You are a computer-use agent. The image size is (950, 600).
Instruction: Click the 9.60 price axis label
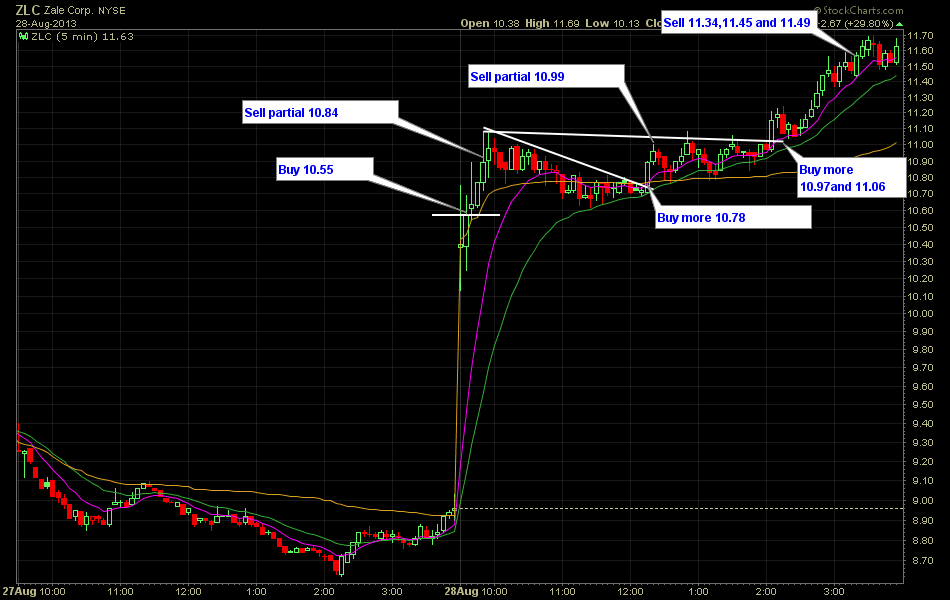point(923,387)
